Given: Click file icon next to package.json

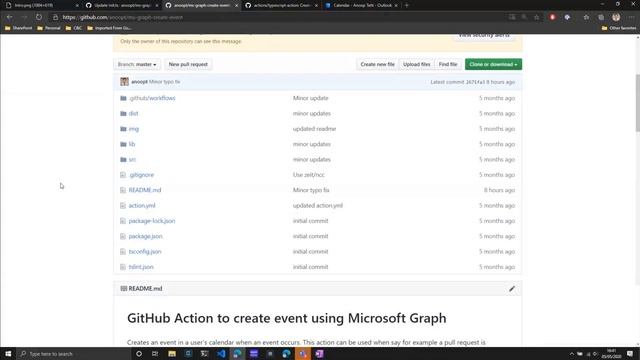Looking at the screenshot, I should click(123, 236).
